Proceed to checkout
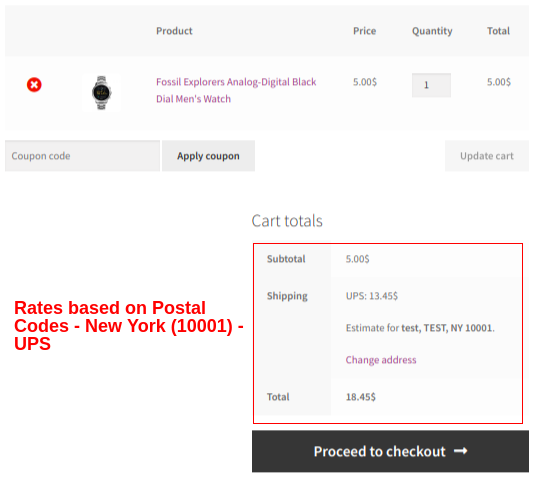Screen dimensions: 540x482 [390, 451]
